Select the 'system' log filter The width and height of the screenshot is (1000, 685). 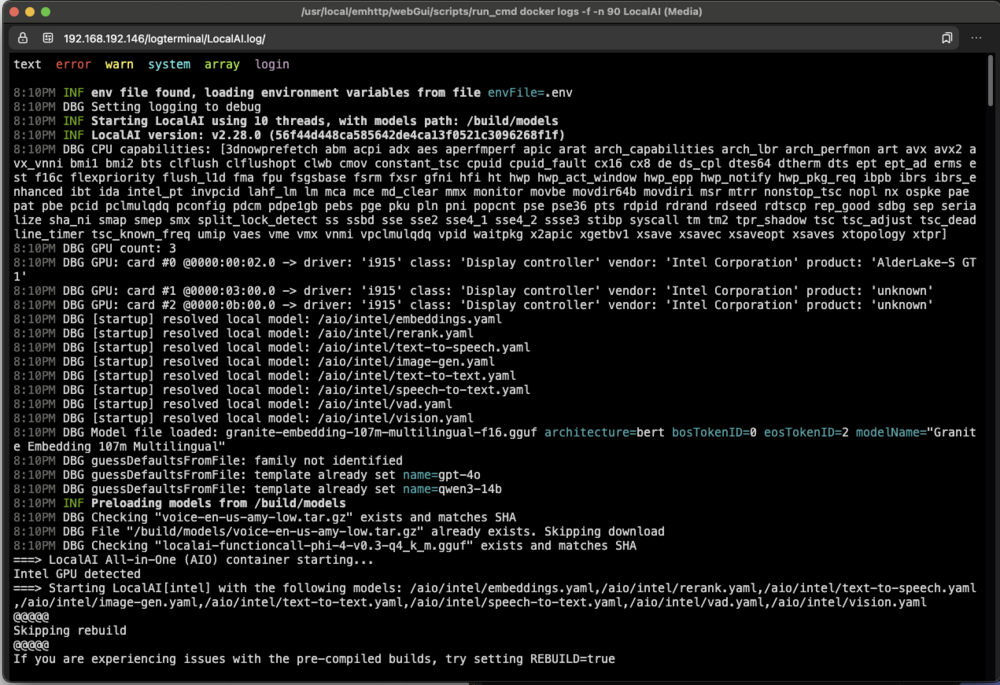pos(169,64)
